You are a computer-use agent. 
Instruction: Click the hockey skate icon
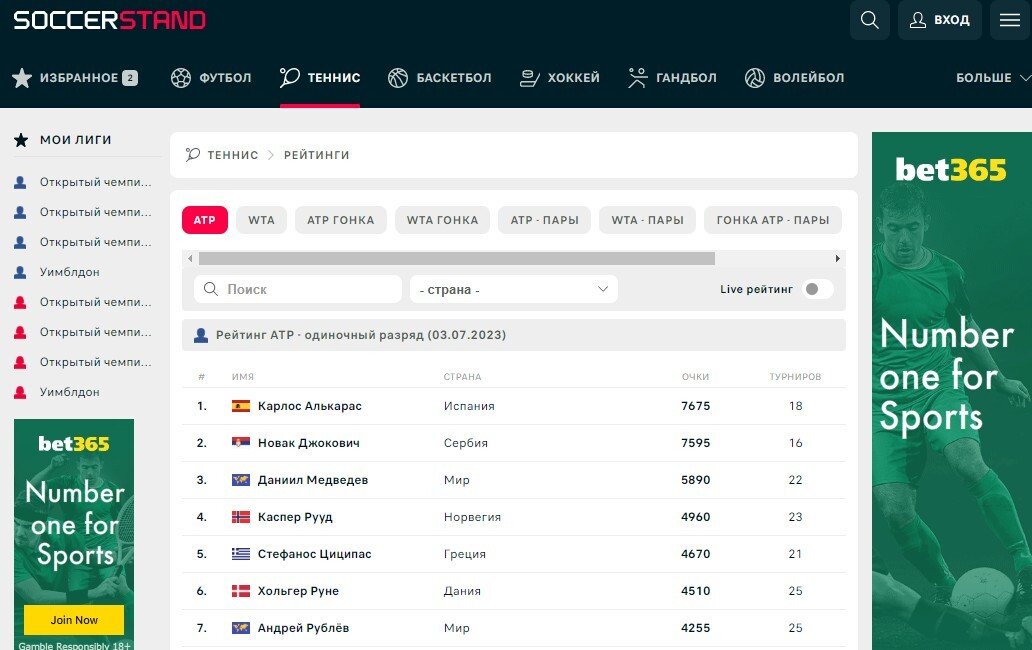530,78
